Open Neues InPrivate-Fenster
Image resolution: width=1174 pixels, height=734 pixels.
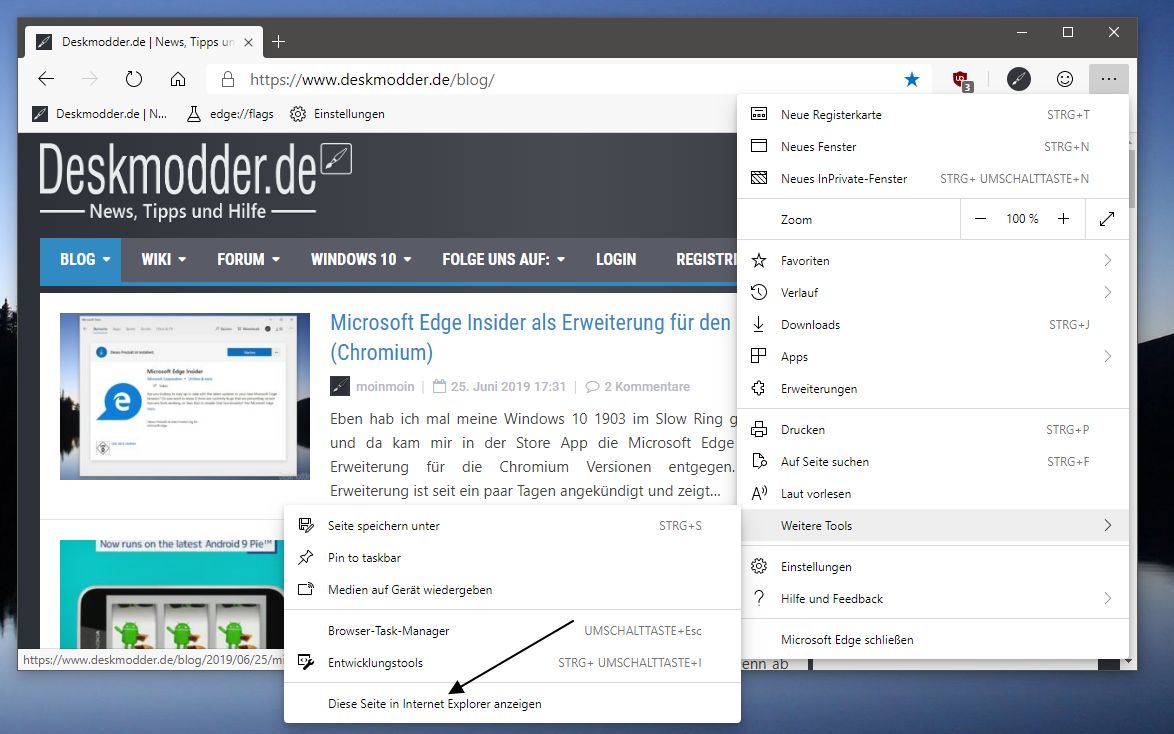933,178
